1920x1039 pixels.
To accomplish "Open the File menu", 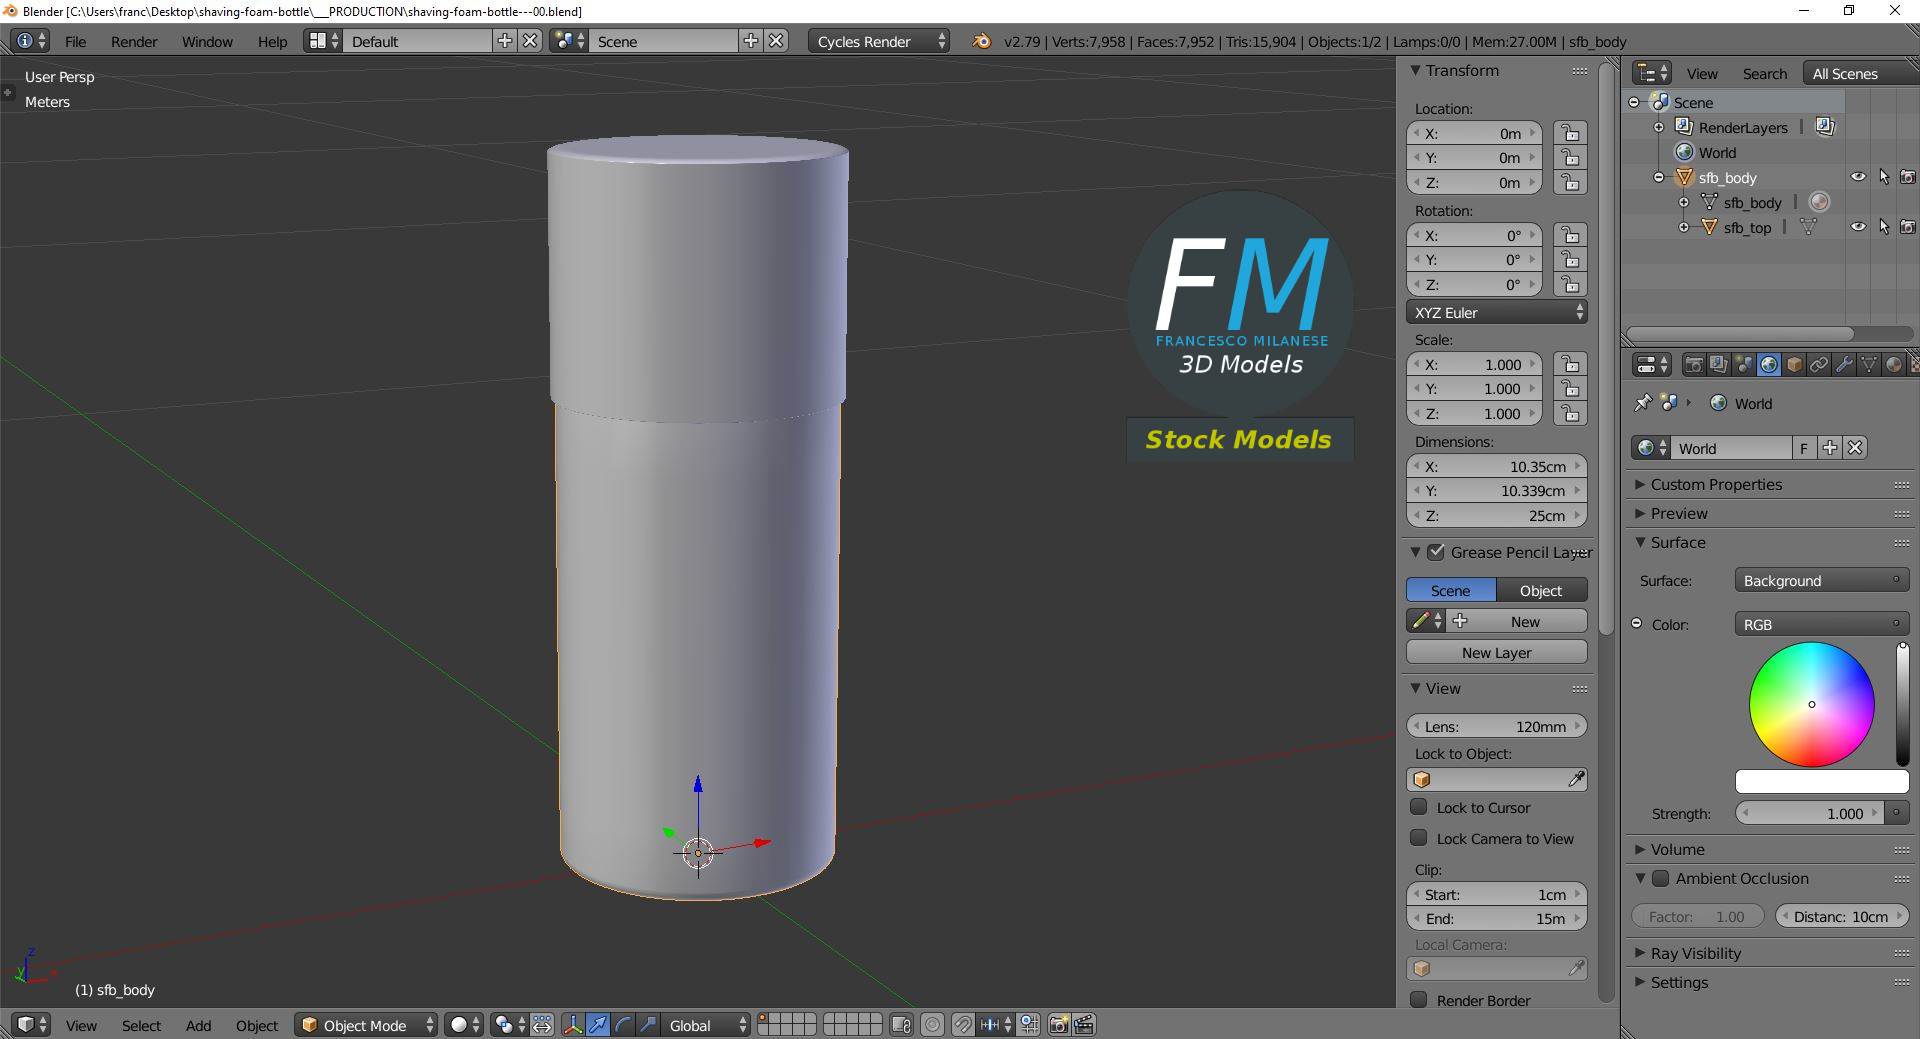I will [x=75, y=41].
